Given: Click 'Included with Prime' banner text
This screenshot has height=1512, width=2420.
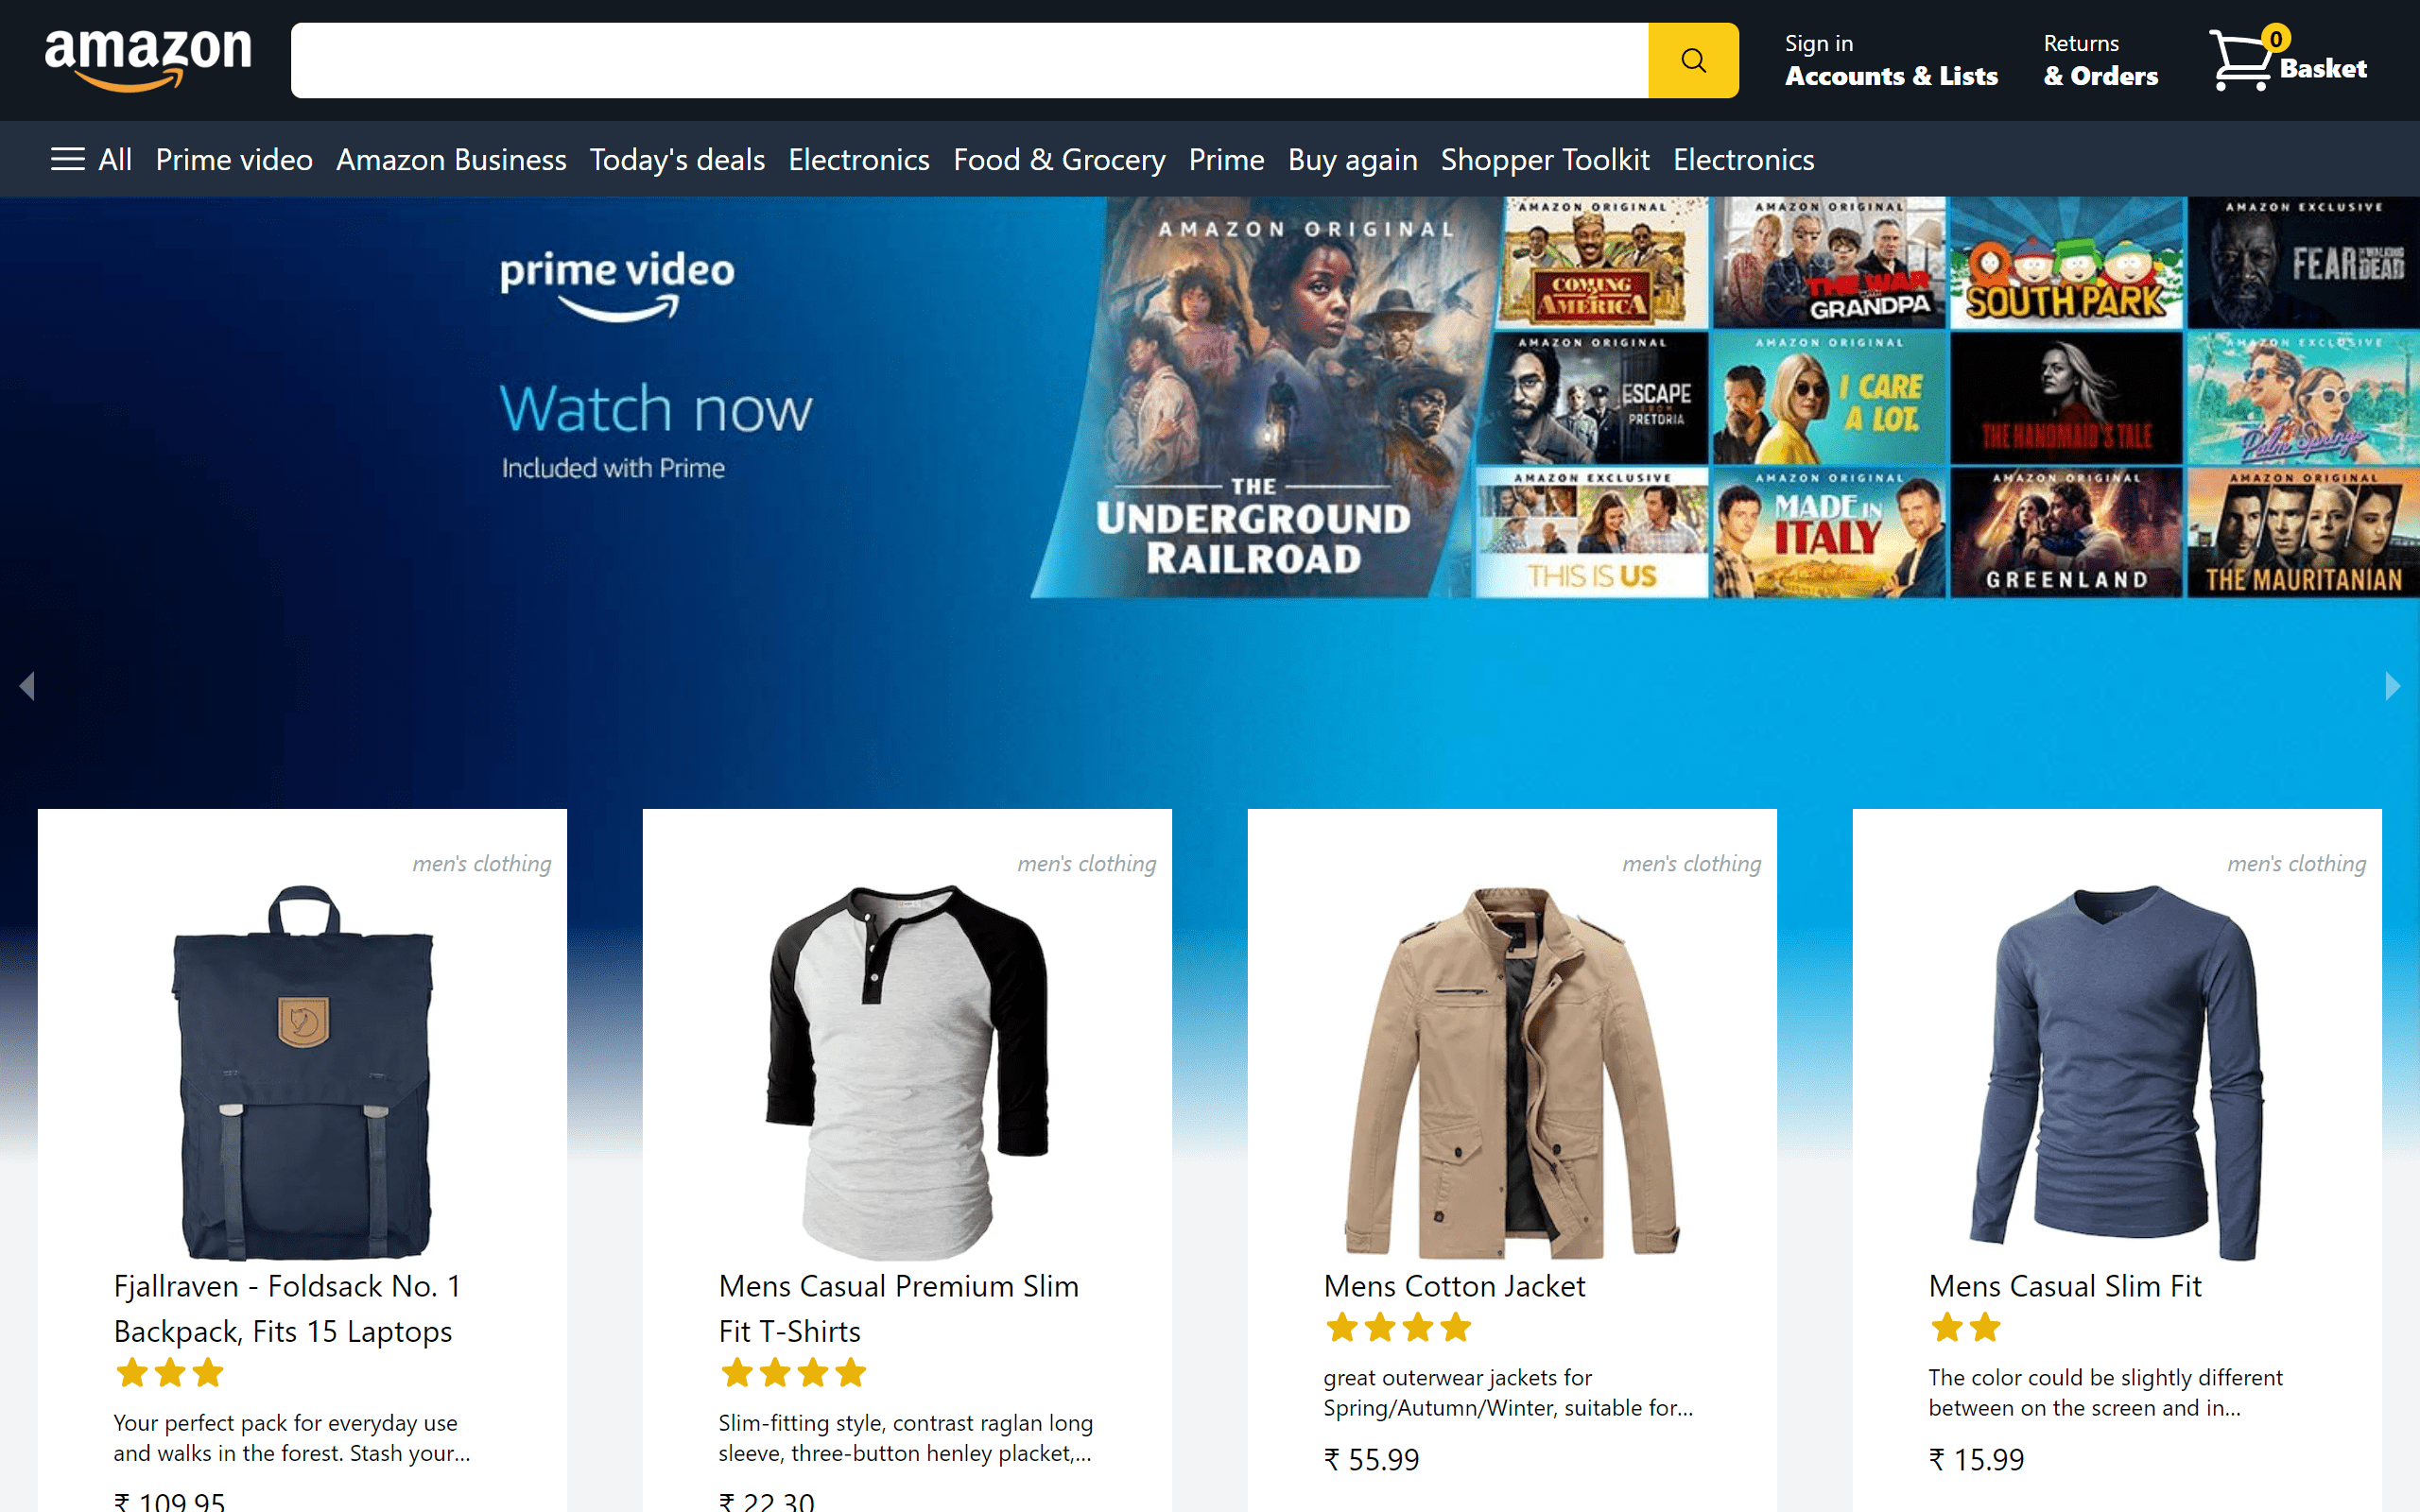Looking at the screenshot, I should pos(613,468).
